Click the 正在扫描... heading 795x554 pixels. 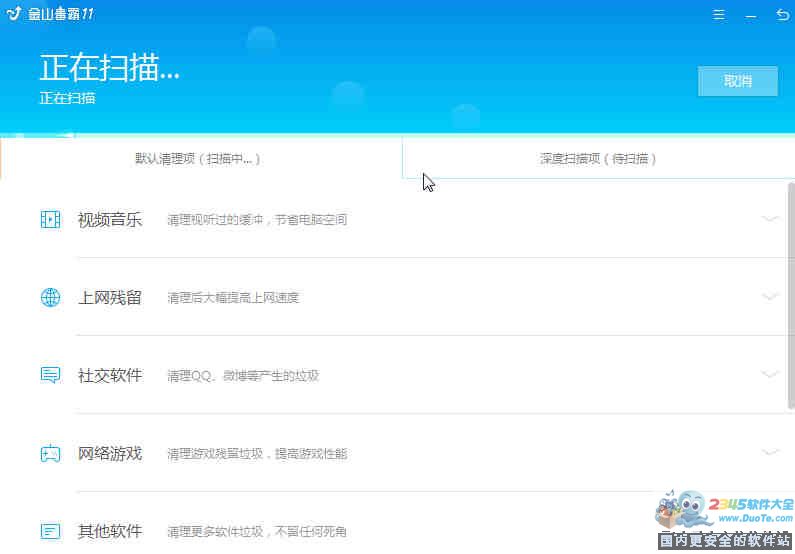(x=110, y=67)
